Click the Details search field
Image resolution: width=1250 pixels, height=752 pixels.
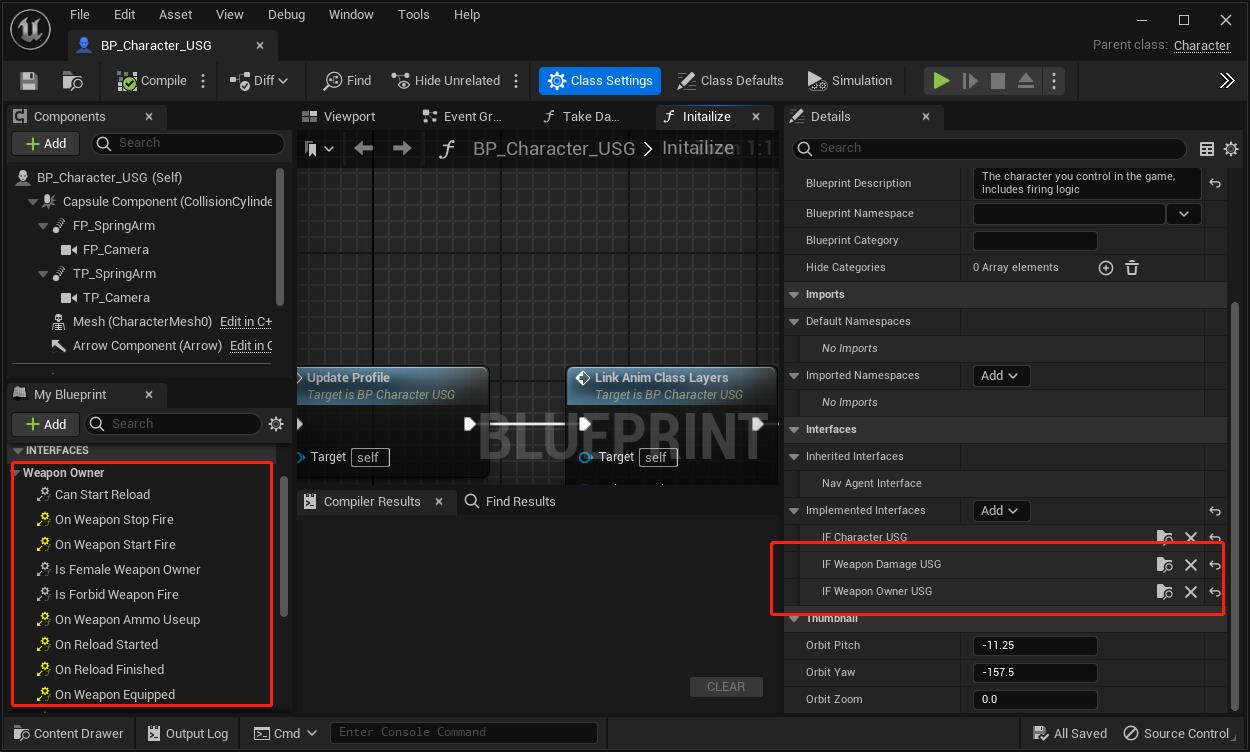tap(990, 148)
